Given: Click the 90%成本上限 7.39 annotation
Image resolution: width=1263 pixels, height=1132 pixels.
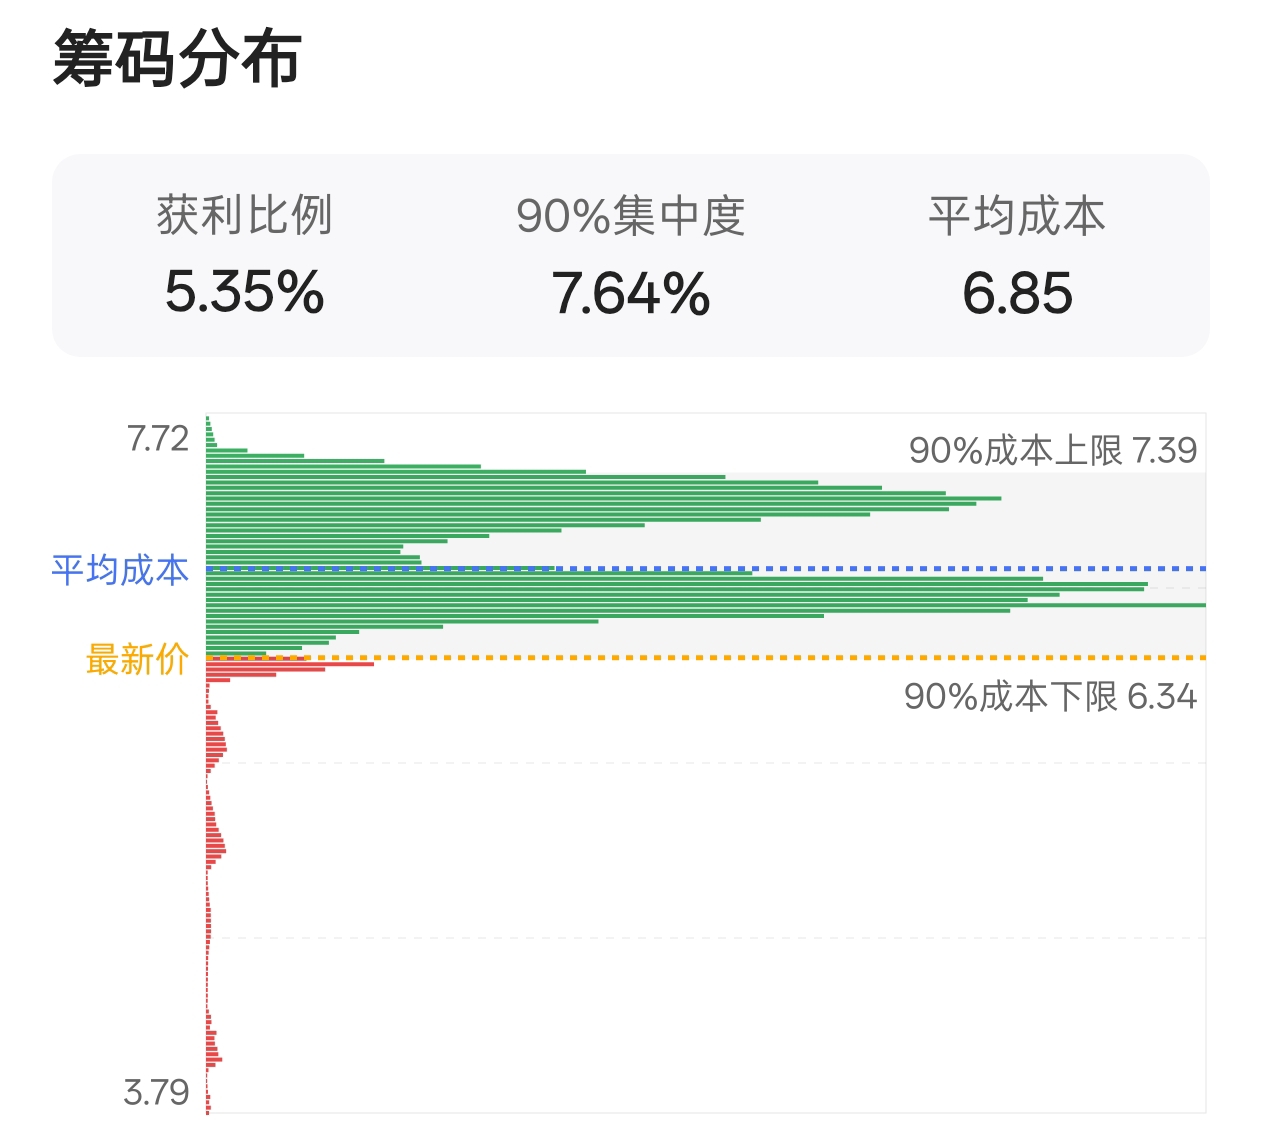Looking at the screenshot, I should pos(1053,450).
